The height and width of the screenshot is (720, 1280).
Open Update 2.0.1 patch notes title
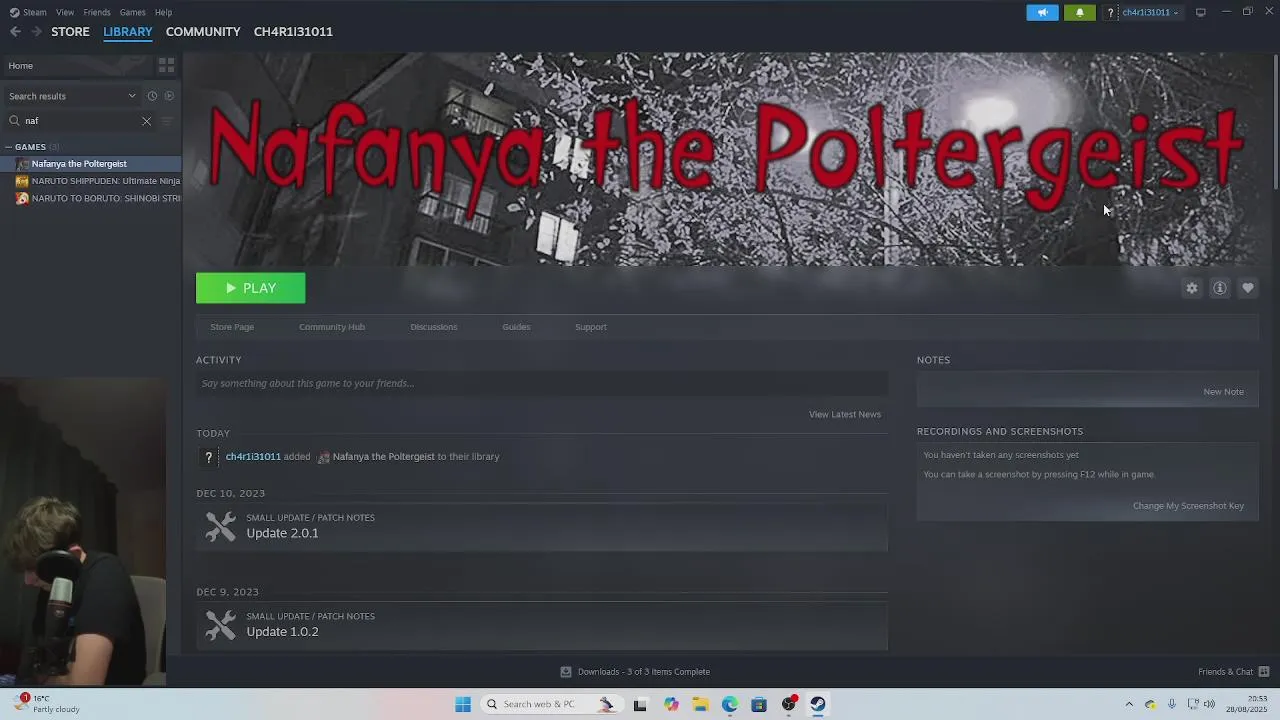pyautogui.click(x=282, y=533)
